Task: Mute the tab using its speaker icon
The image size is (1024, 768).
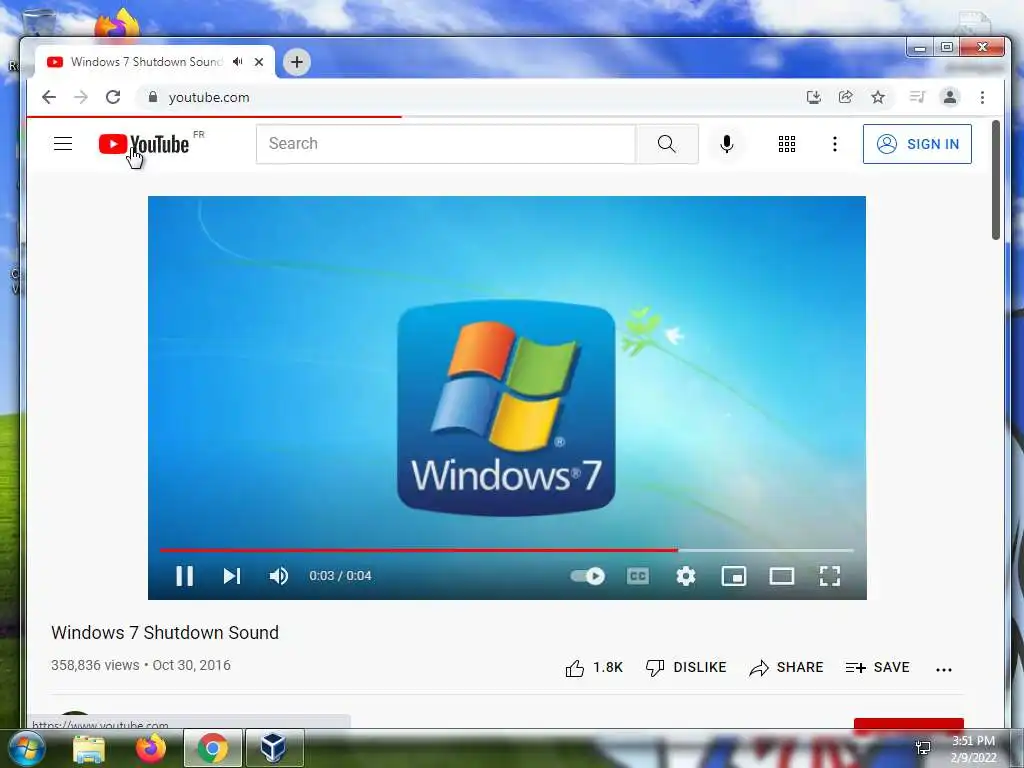Action: [238, 62]
